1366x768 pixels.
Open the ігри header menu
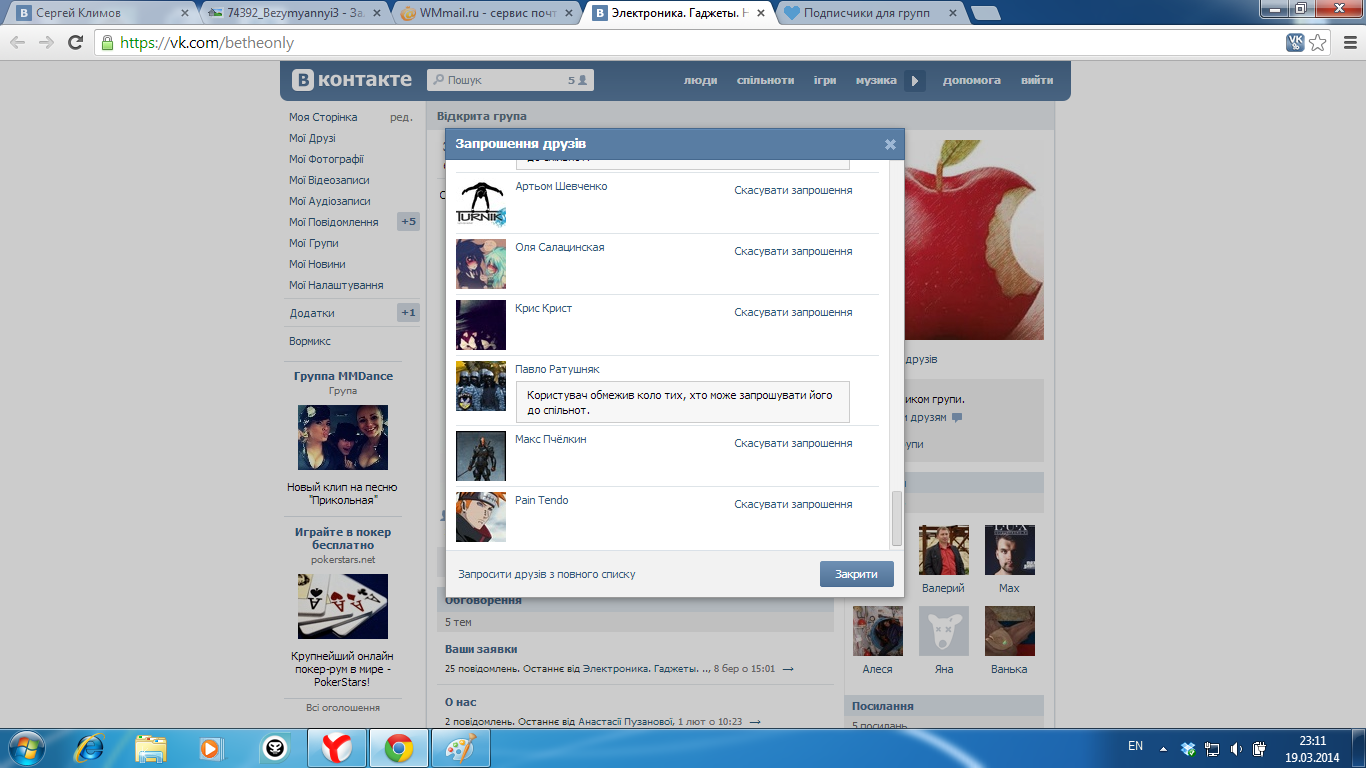(x=825, y=80)
